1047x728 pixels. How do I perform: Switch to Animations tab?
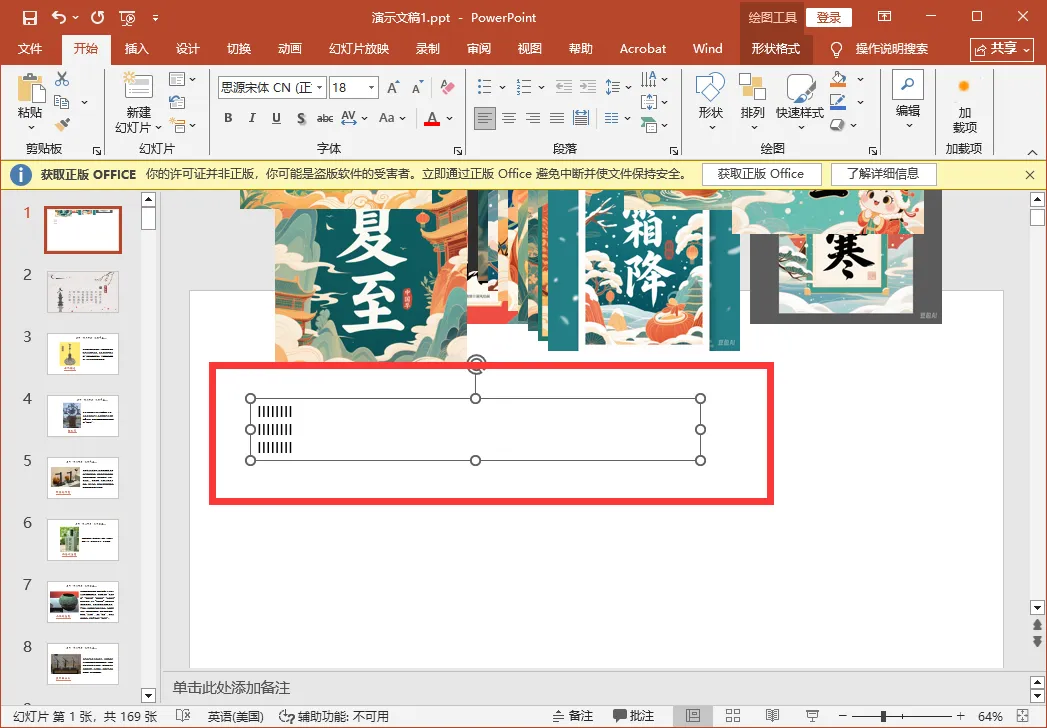coord(290,49)
